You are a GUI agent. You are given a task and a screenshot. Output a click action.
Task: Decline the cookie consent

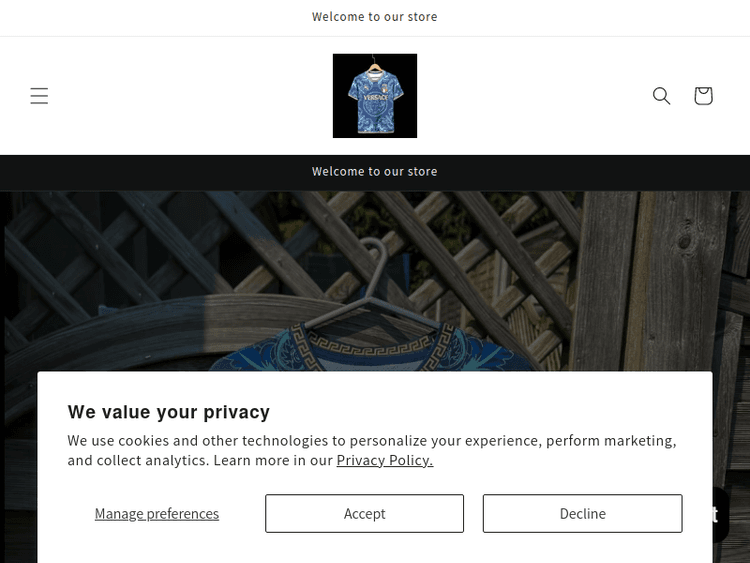(582, 514)
